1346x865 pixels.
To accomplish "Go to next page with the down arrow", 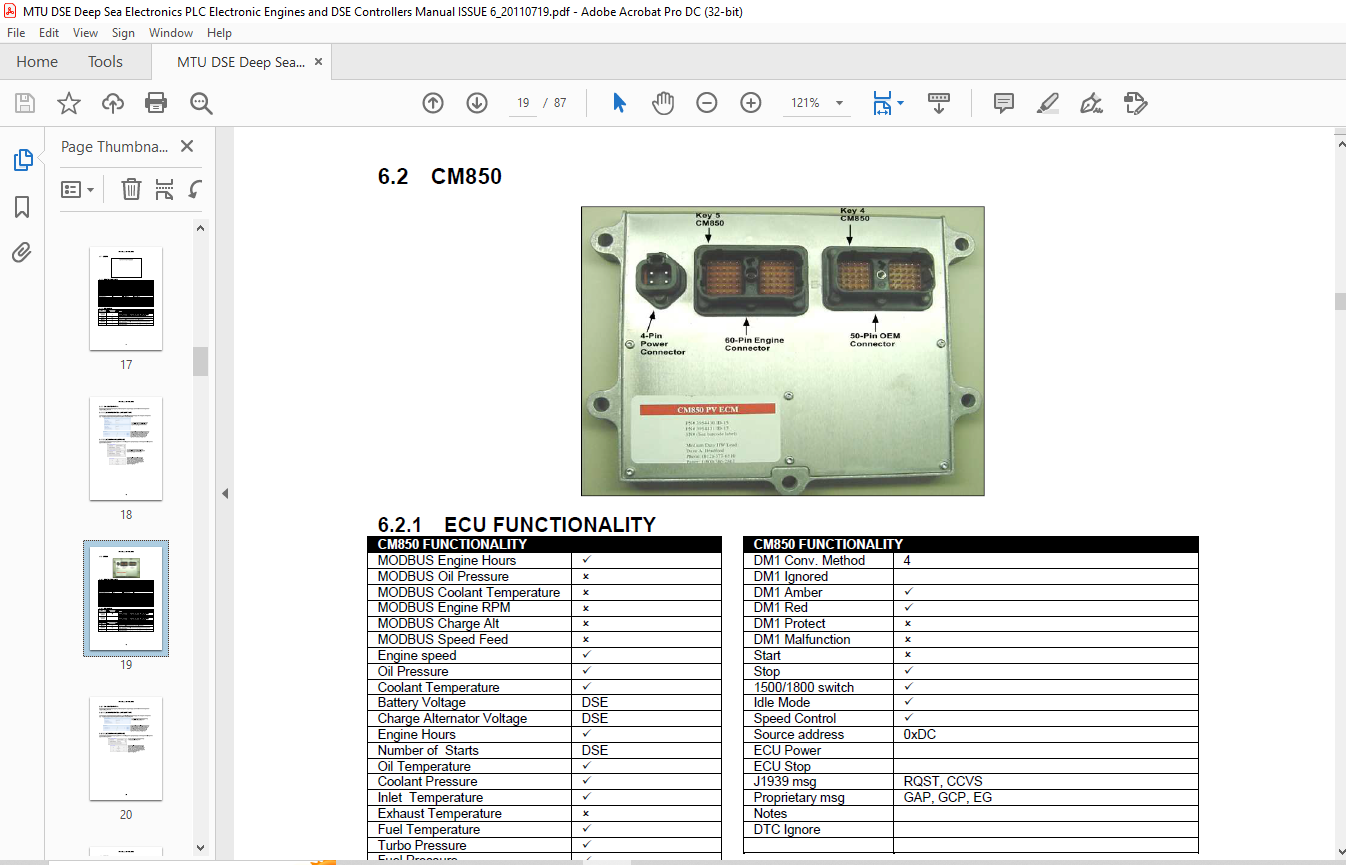I will pos(477,103).
